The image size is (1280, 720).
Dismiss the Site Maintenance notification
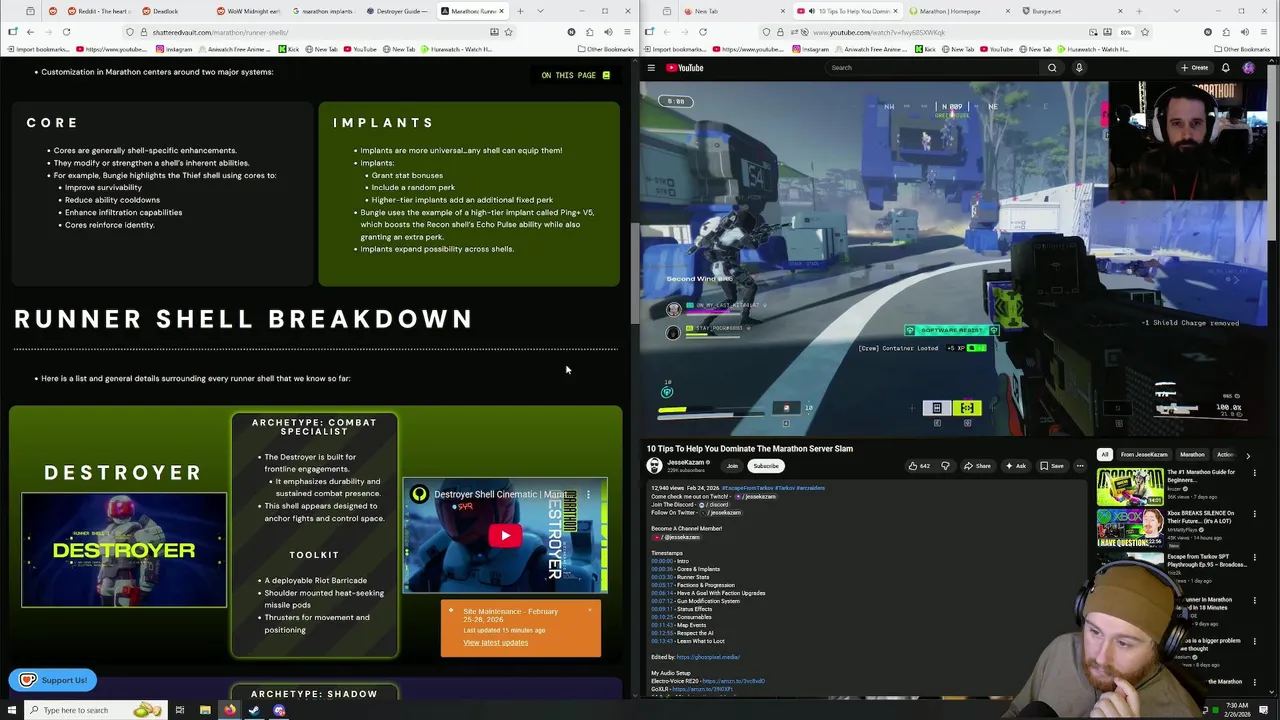coord(590,610)
